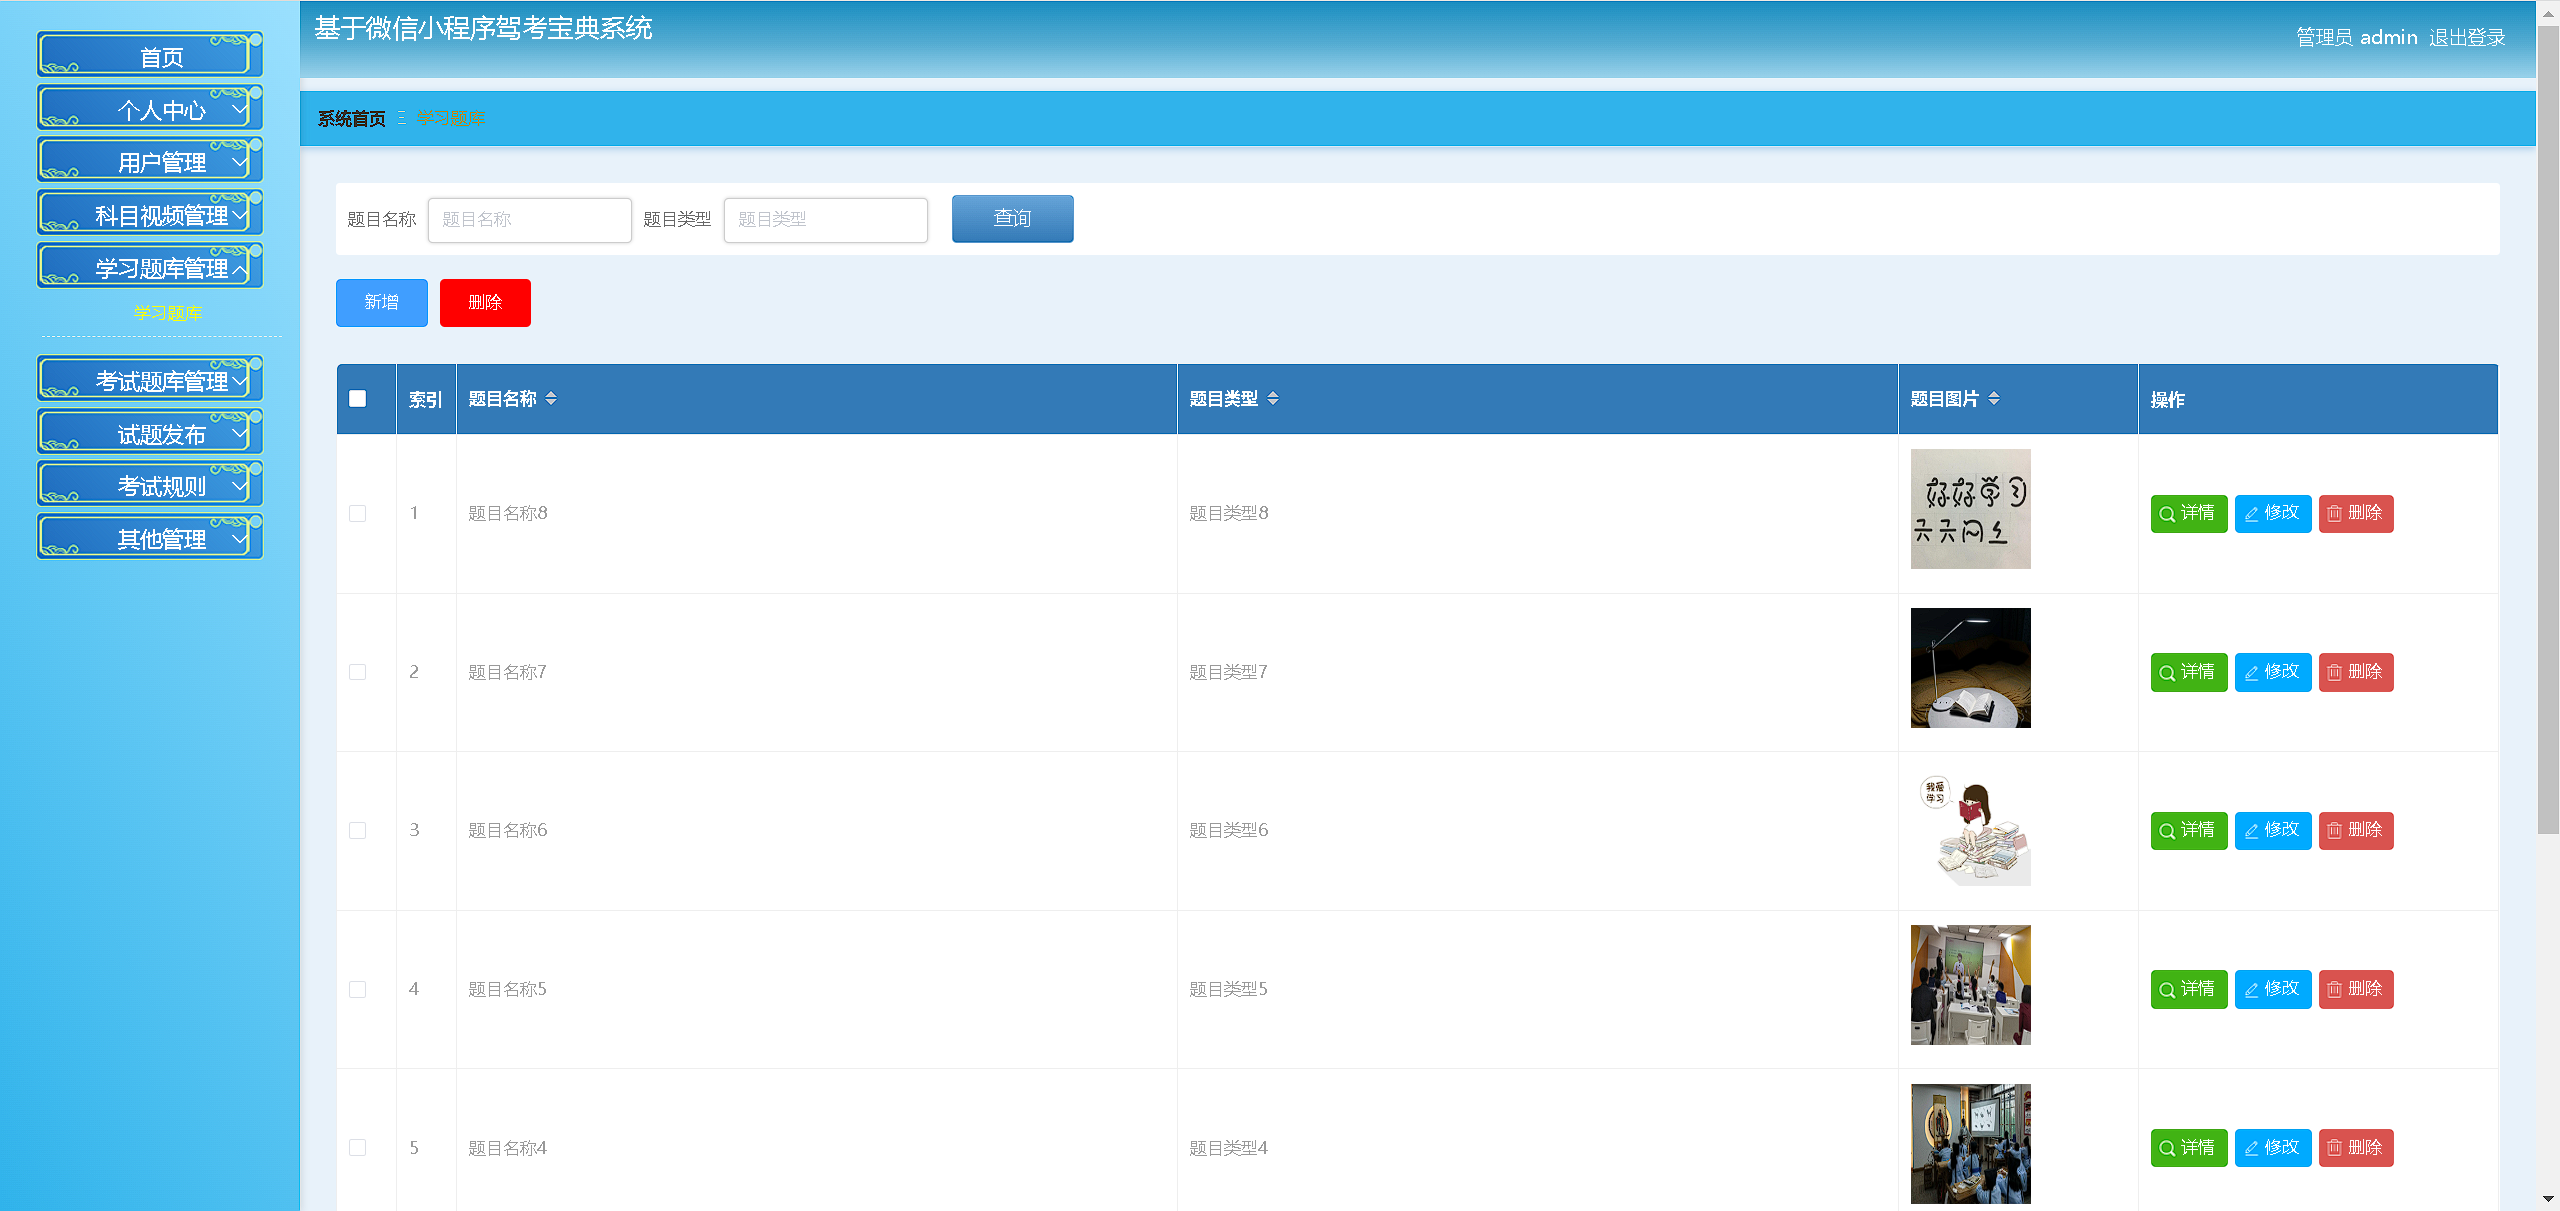Image resolution: width=2560 pixels, height=1211 pixels.
Task: Click 详情 magnifier button in row 5
Action: [2188, 1148]
